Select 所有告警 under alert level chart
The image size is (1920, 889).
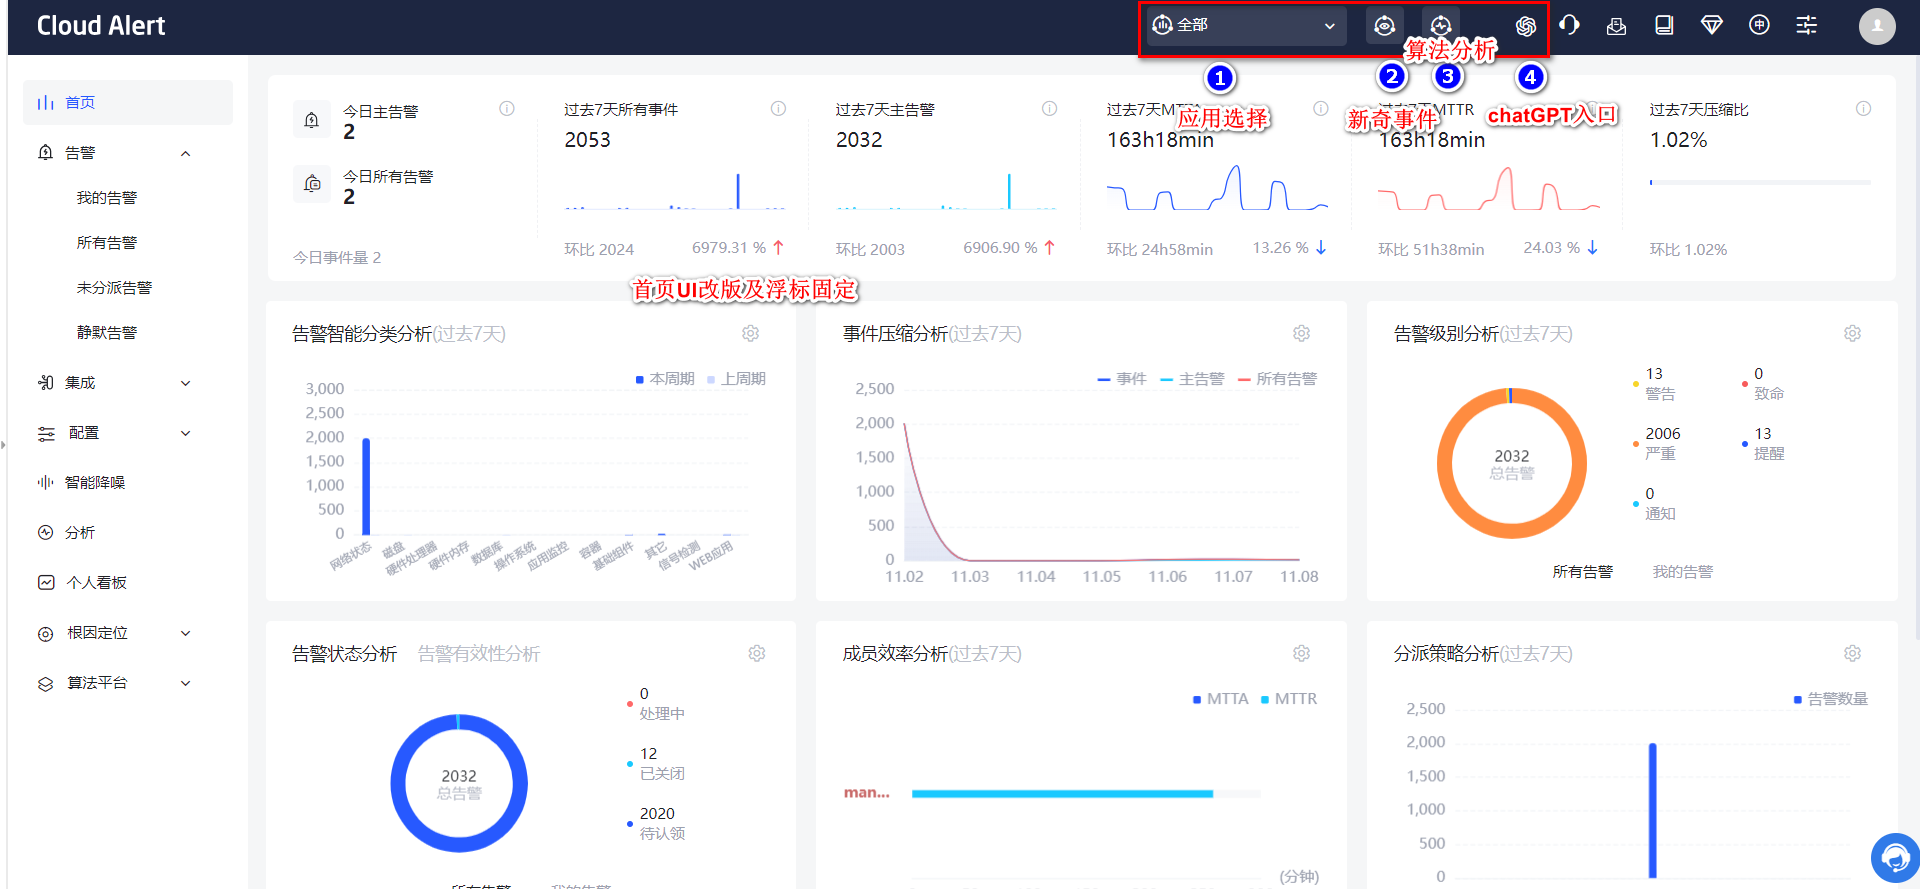tap(1582, 572)
